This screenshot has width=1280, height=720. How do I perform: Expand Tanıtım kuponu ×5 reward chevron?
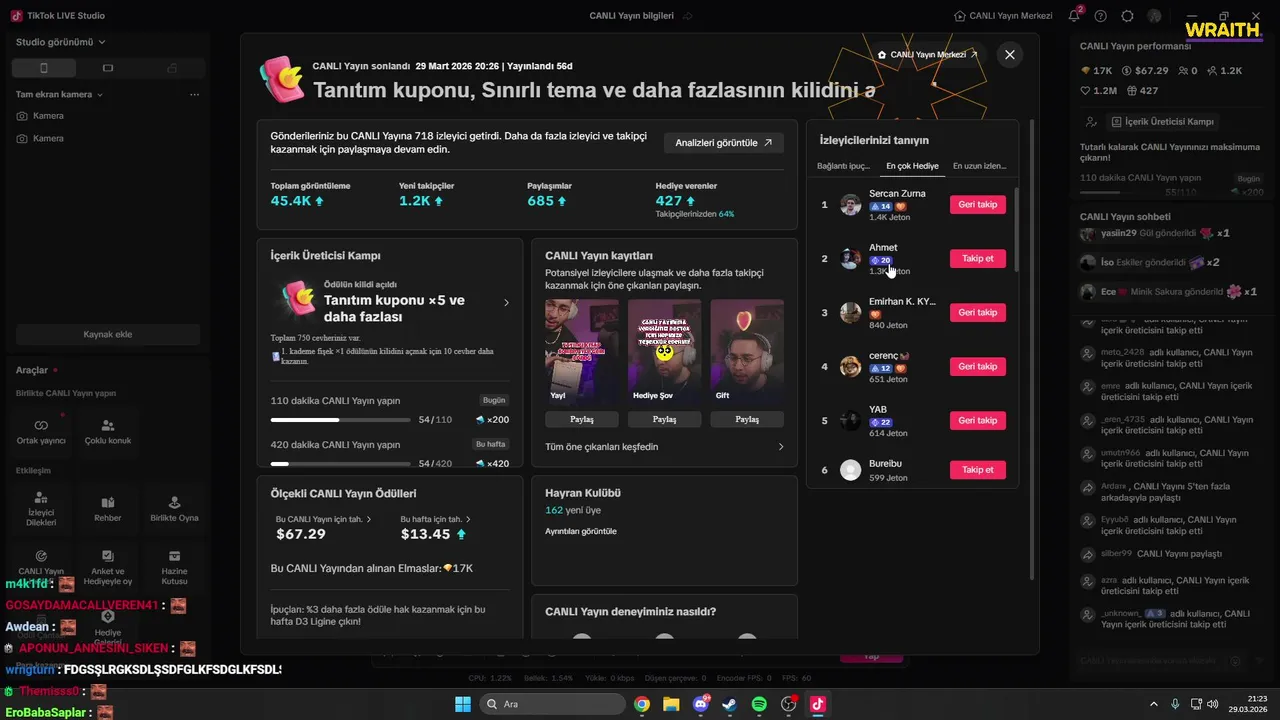click(x=506, y=302)
